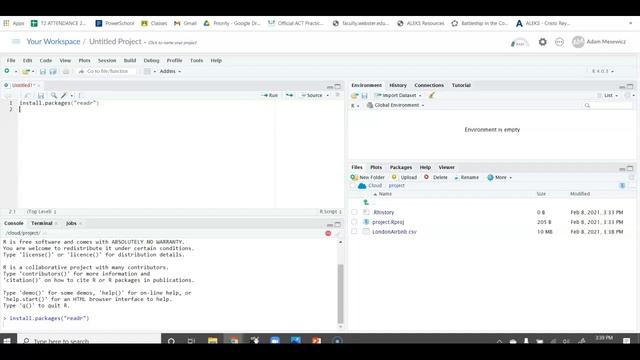Open the Connections tab

pyautogui.click(x=429, y=85)
